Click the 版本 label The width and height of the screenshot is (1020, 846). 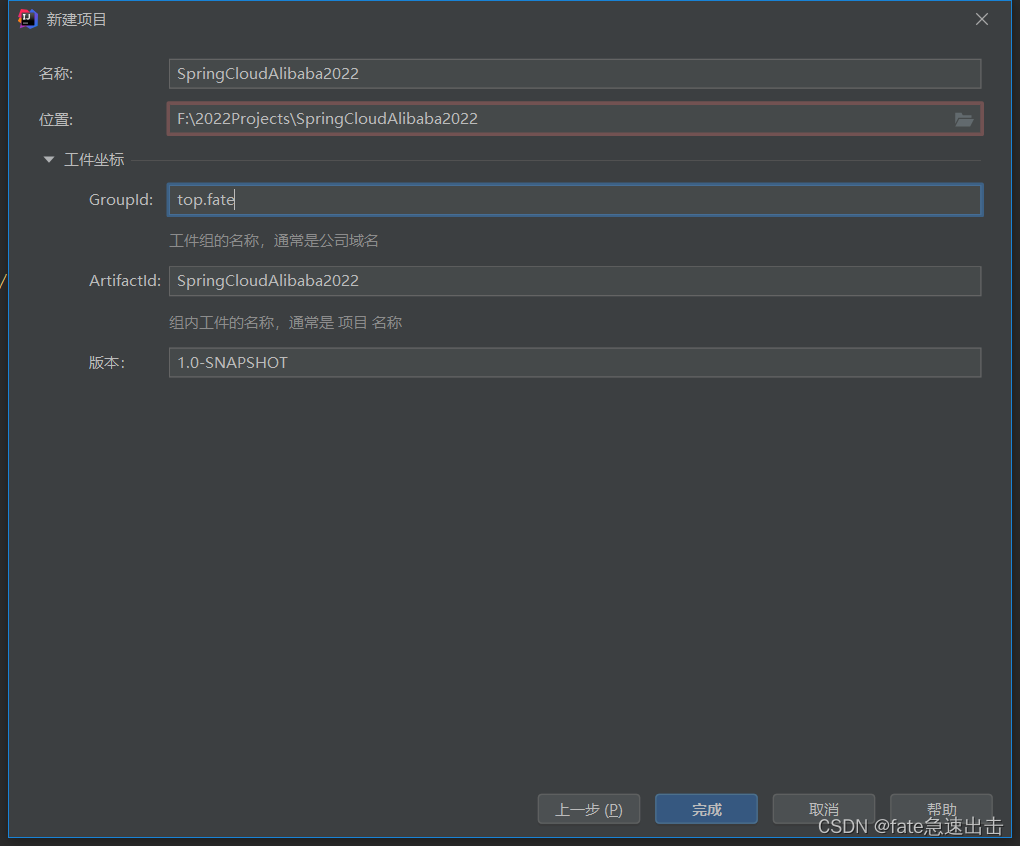(x=107, y=363)
